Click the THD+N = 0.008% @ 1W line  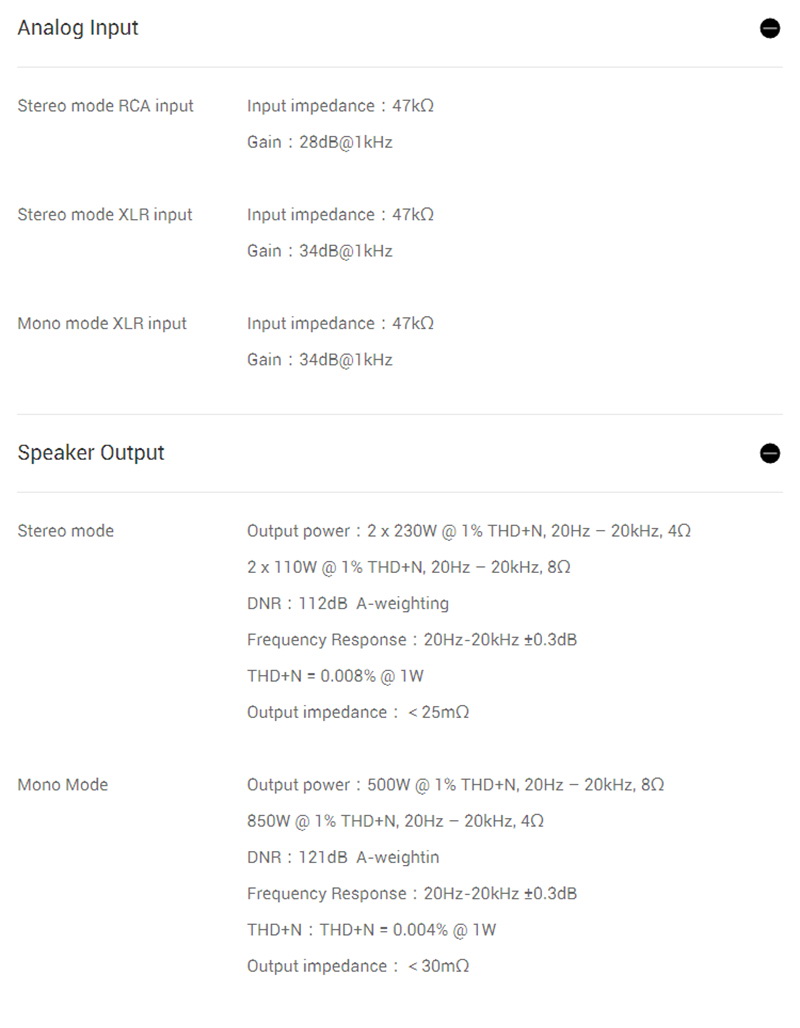(336, 676)
